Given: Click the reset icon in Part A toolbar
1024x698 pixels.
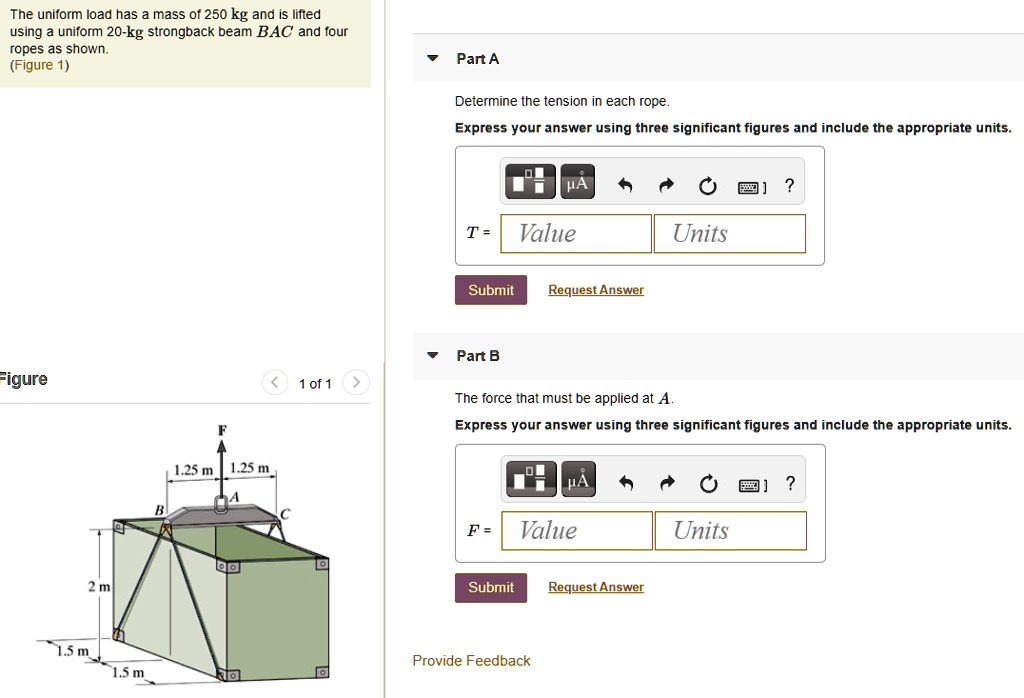Looking at the screenshot, I should click(x=708, y=186).
